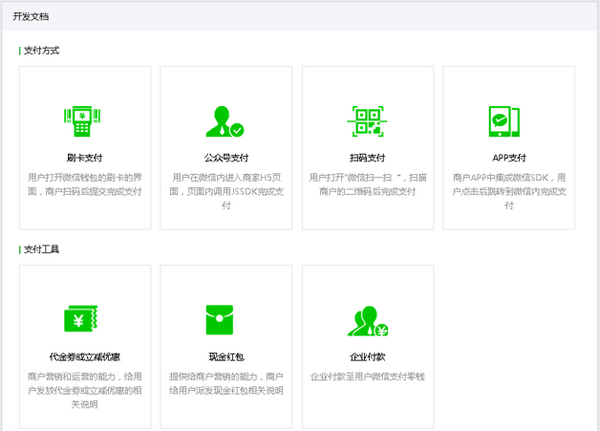Screen dimensions: 600x431
Task: Open the 刷卡支付 title link
Action: 84,158
